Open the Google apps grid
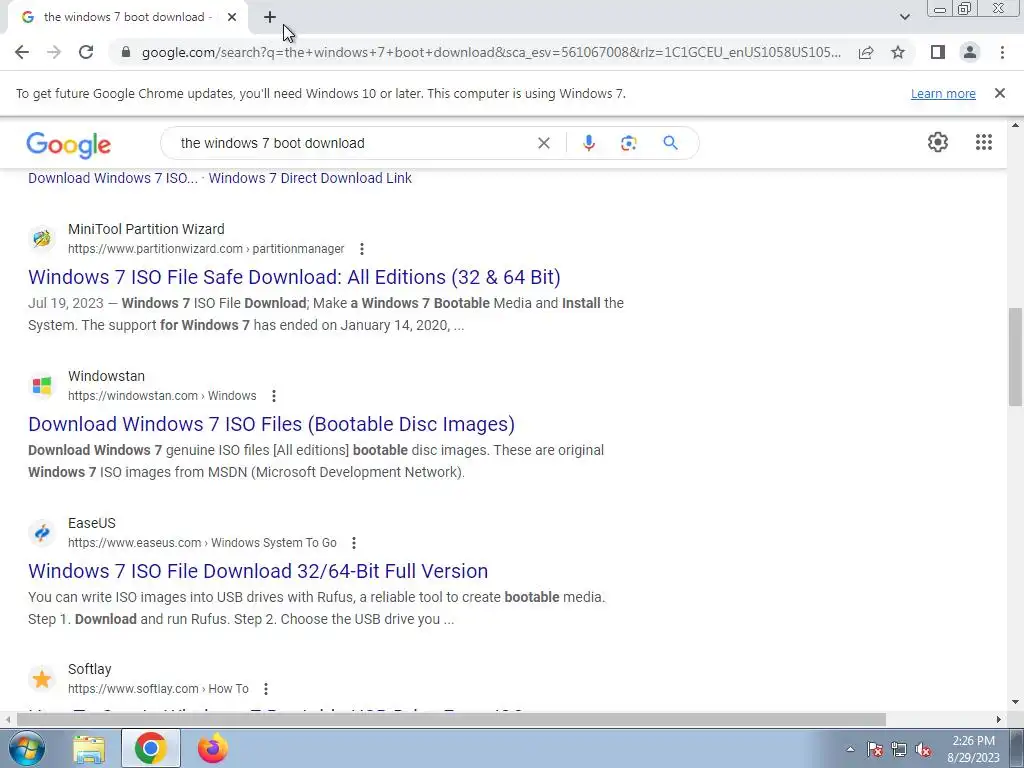The height and width of the screenshot is (768, 1024). 984,142
